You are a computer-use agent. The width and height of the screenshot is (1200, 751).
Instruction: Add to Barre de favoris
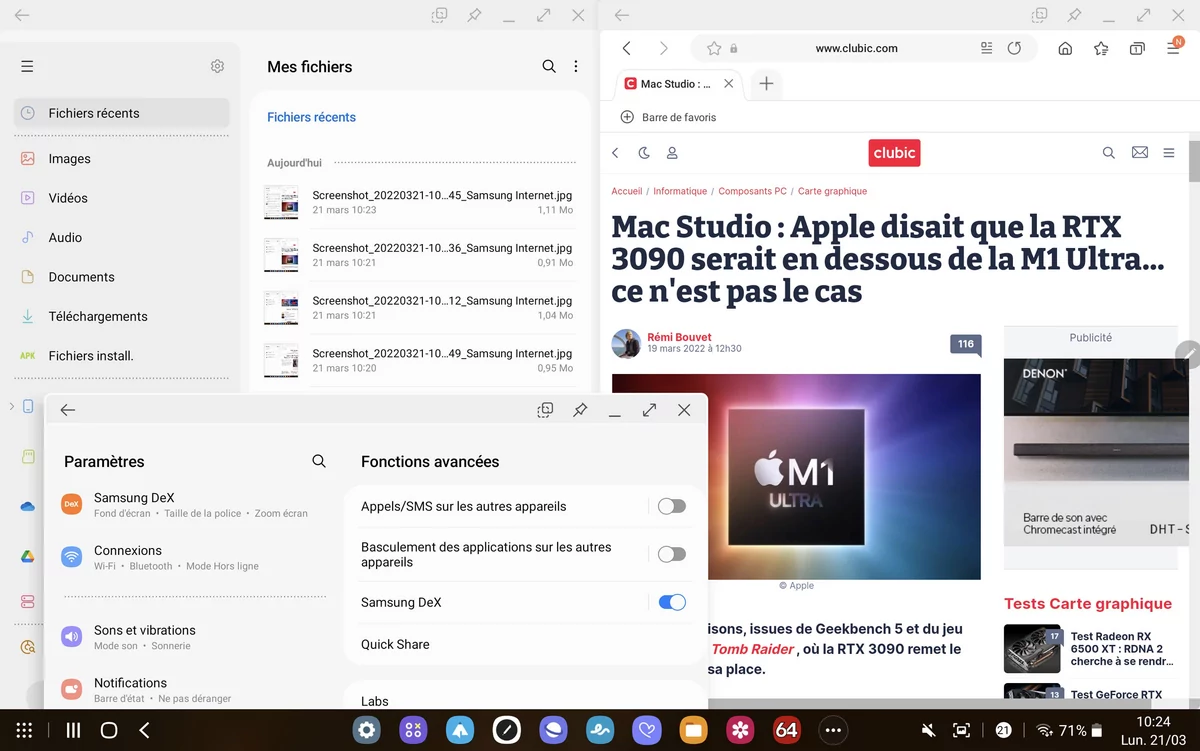click(669, 117)
